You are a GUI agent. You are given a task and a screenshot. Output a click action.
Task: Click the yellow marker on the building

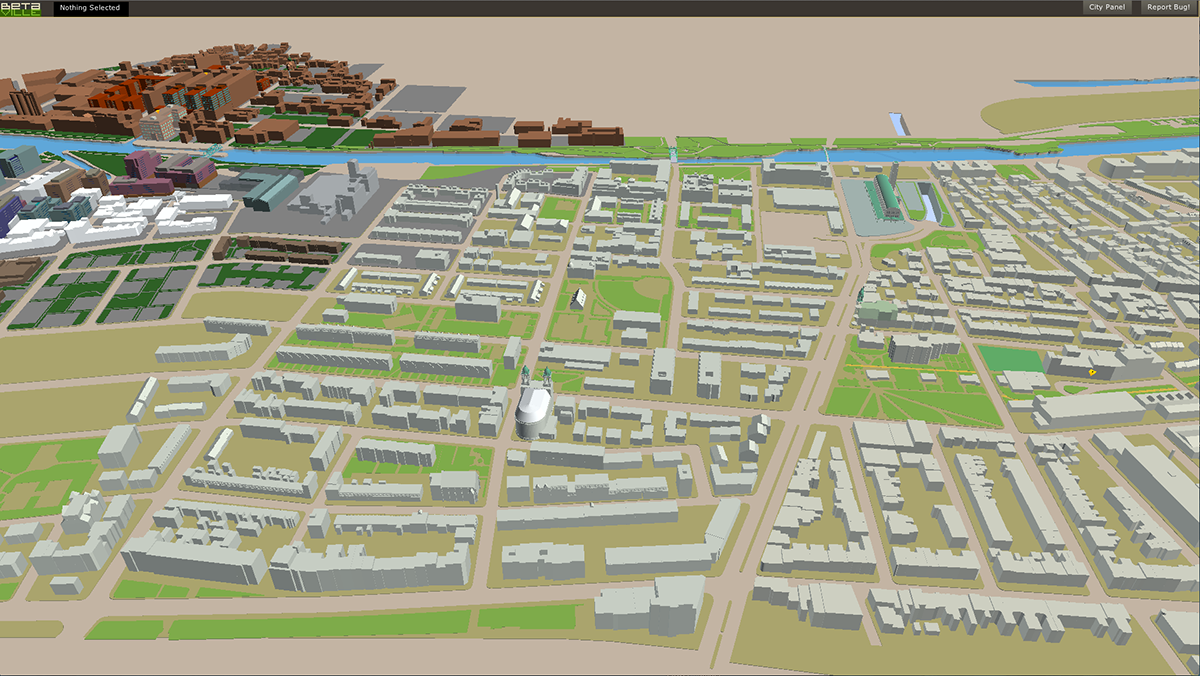(1091, 371)
